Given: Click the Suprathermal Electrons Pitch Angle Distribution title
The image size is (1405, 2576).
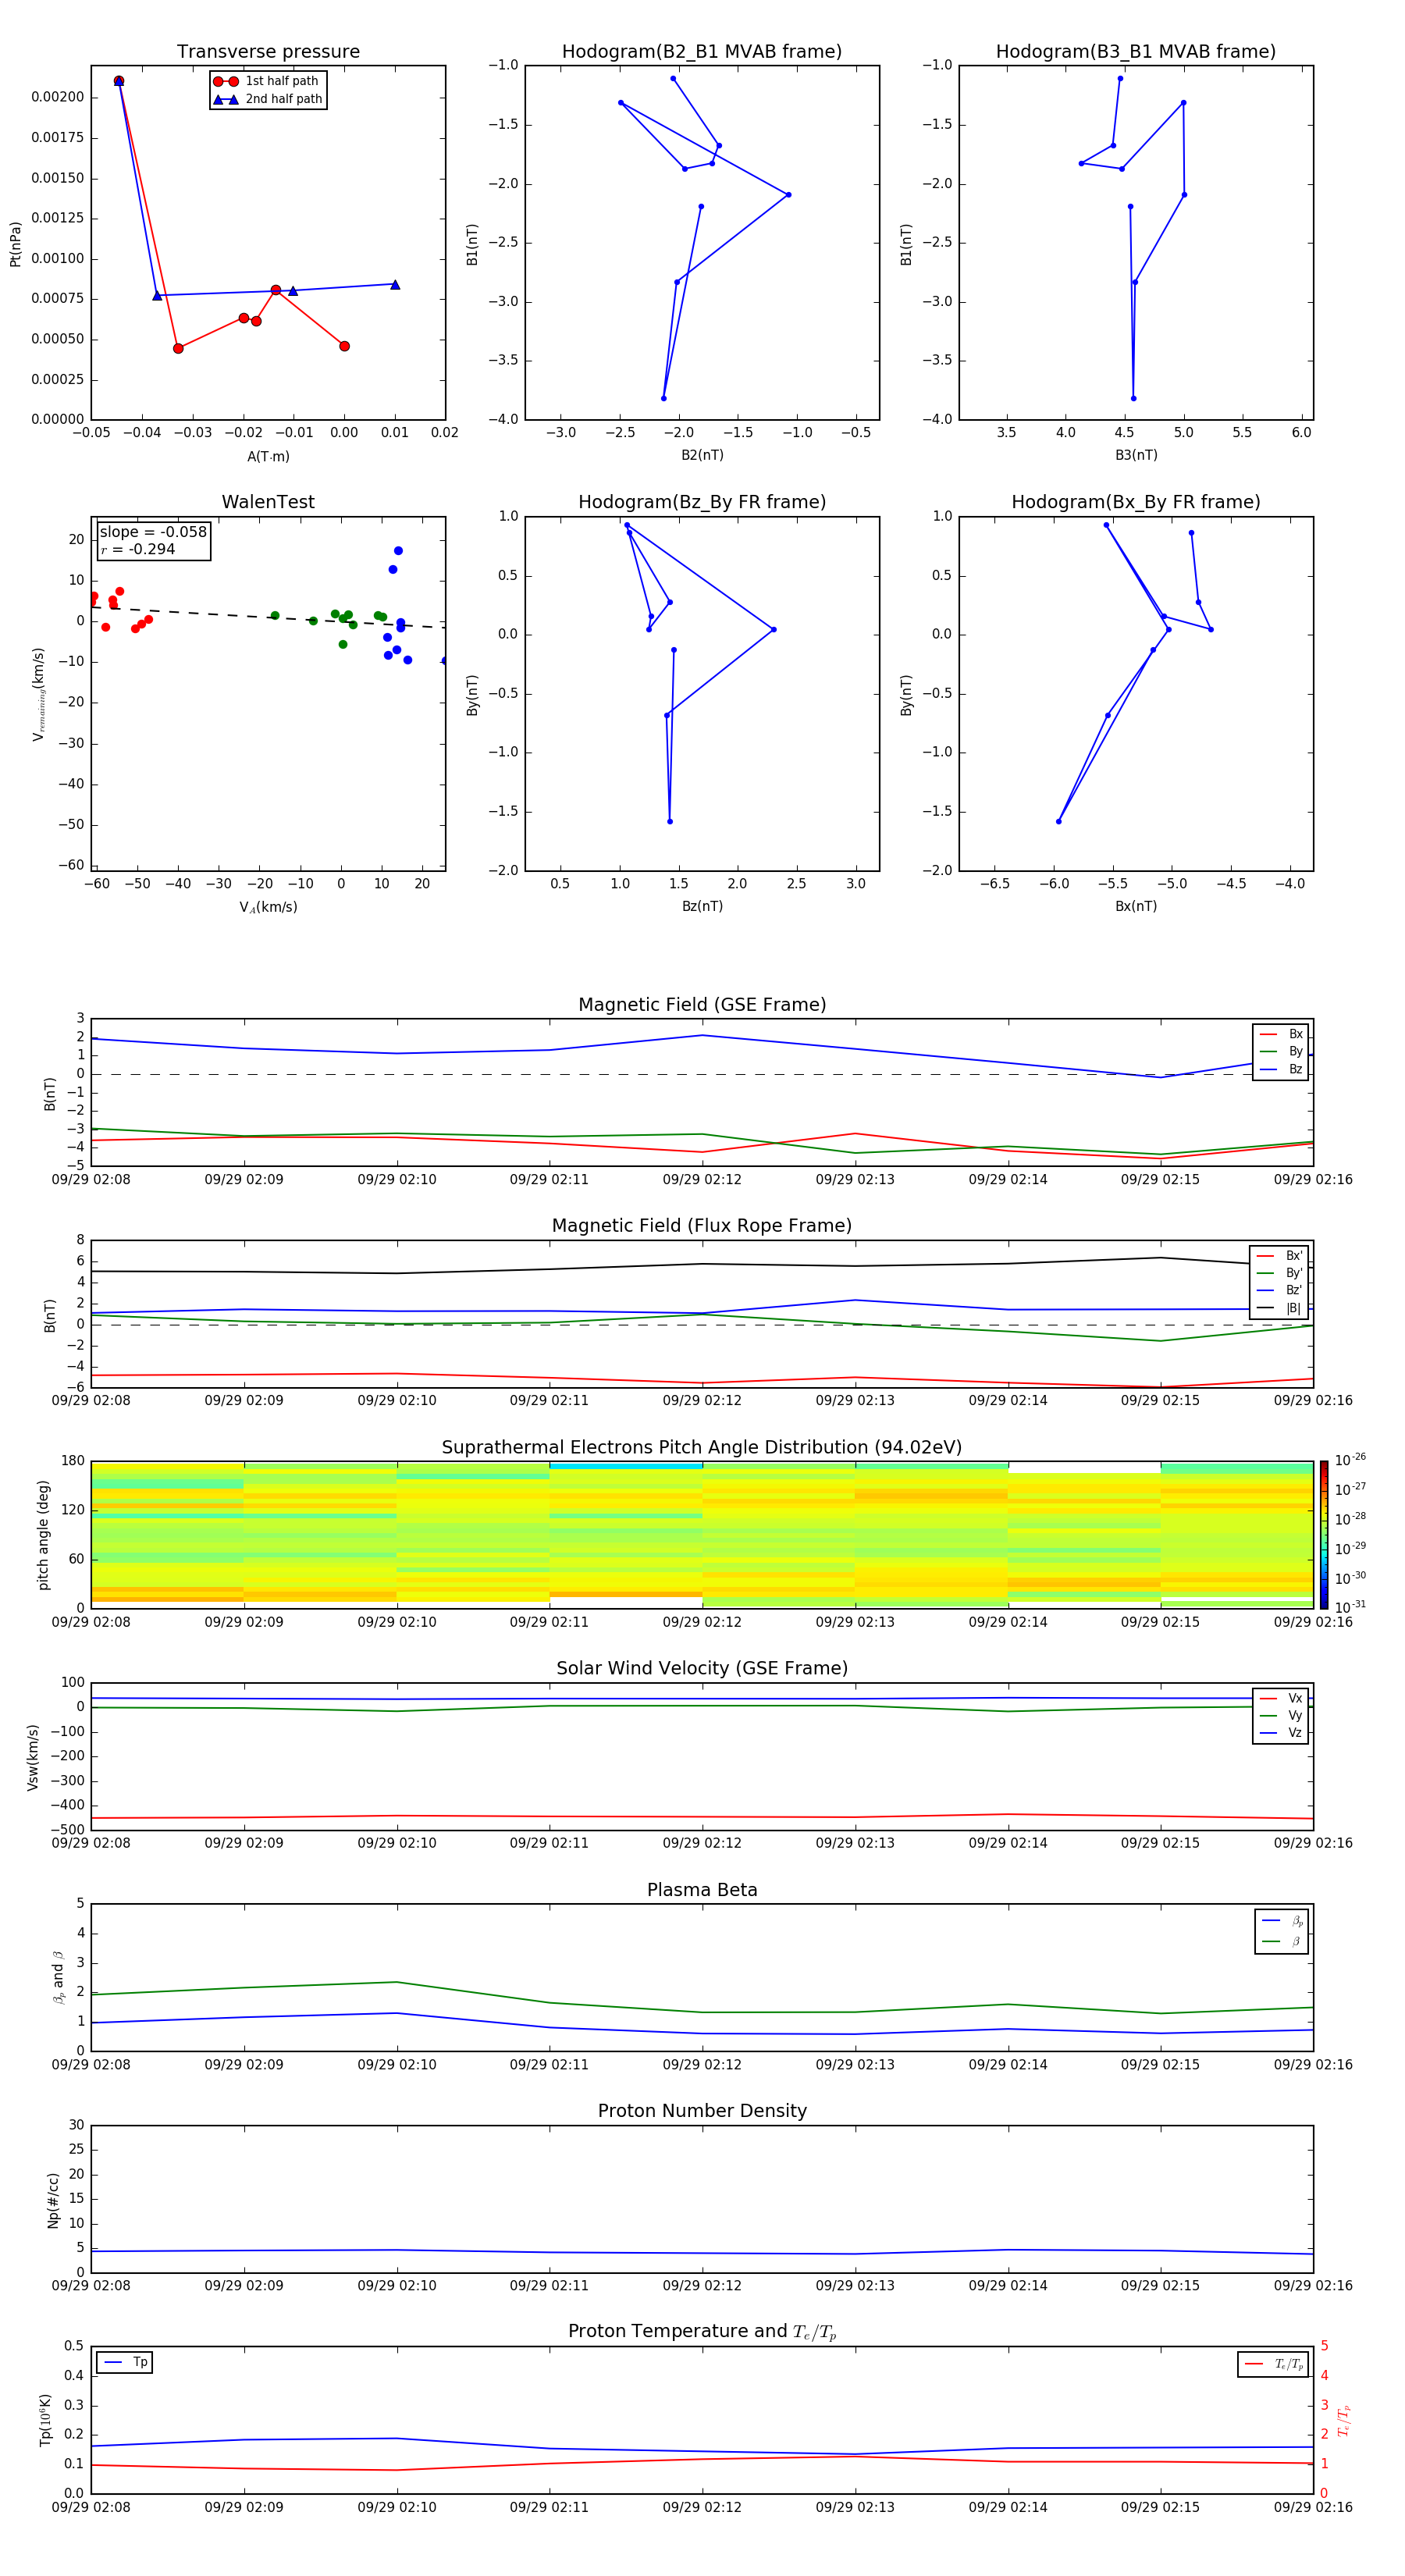Looking at the screenshot, I should point(702,1448).
